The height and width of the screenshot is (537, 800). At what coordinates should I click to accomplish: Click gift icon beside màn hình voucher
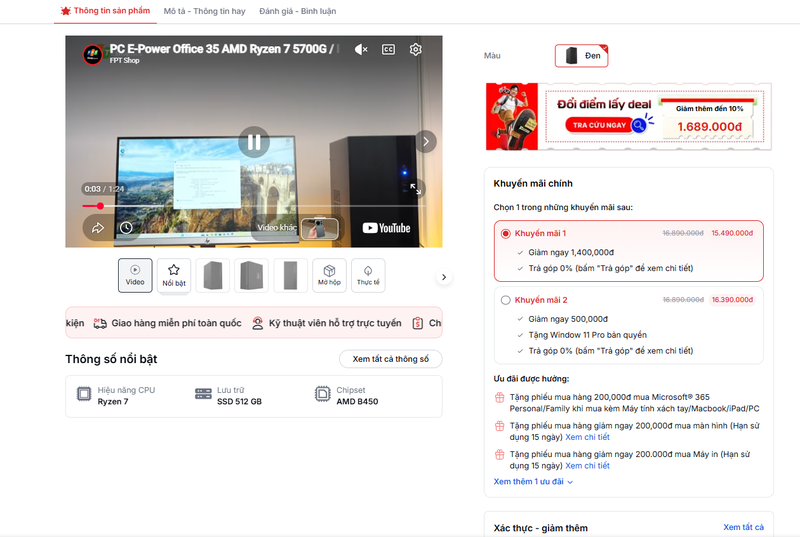499,426
